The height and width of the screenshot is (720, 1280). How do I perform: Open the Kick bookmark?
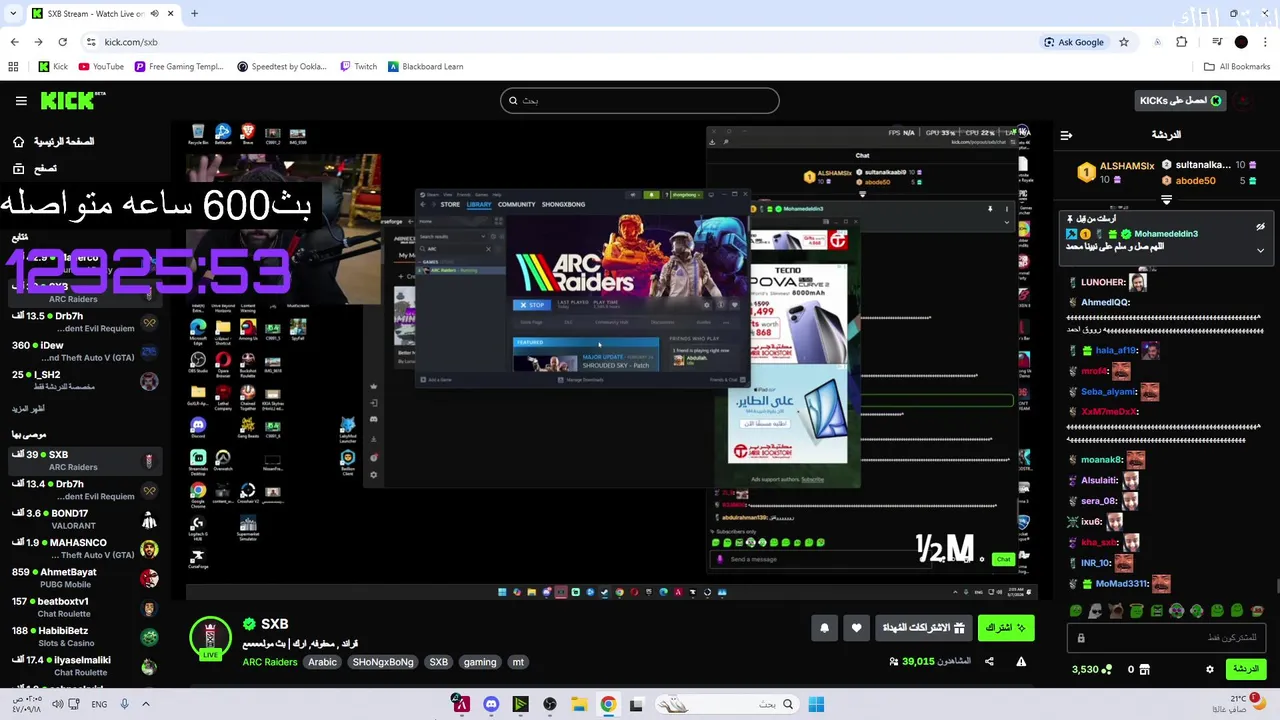point(53,67)
